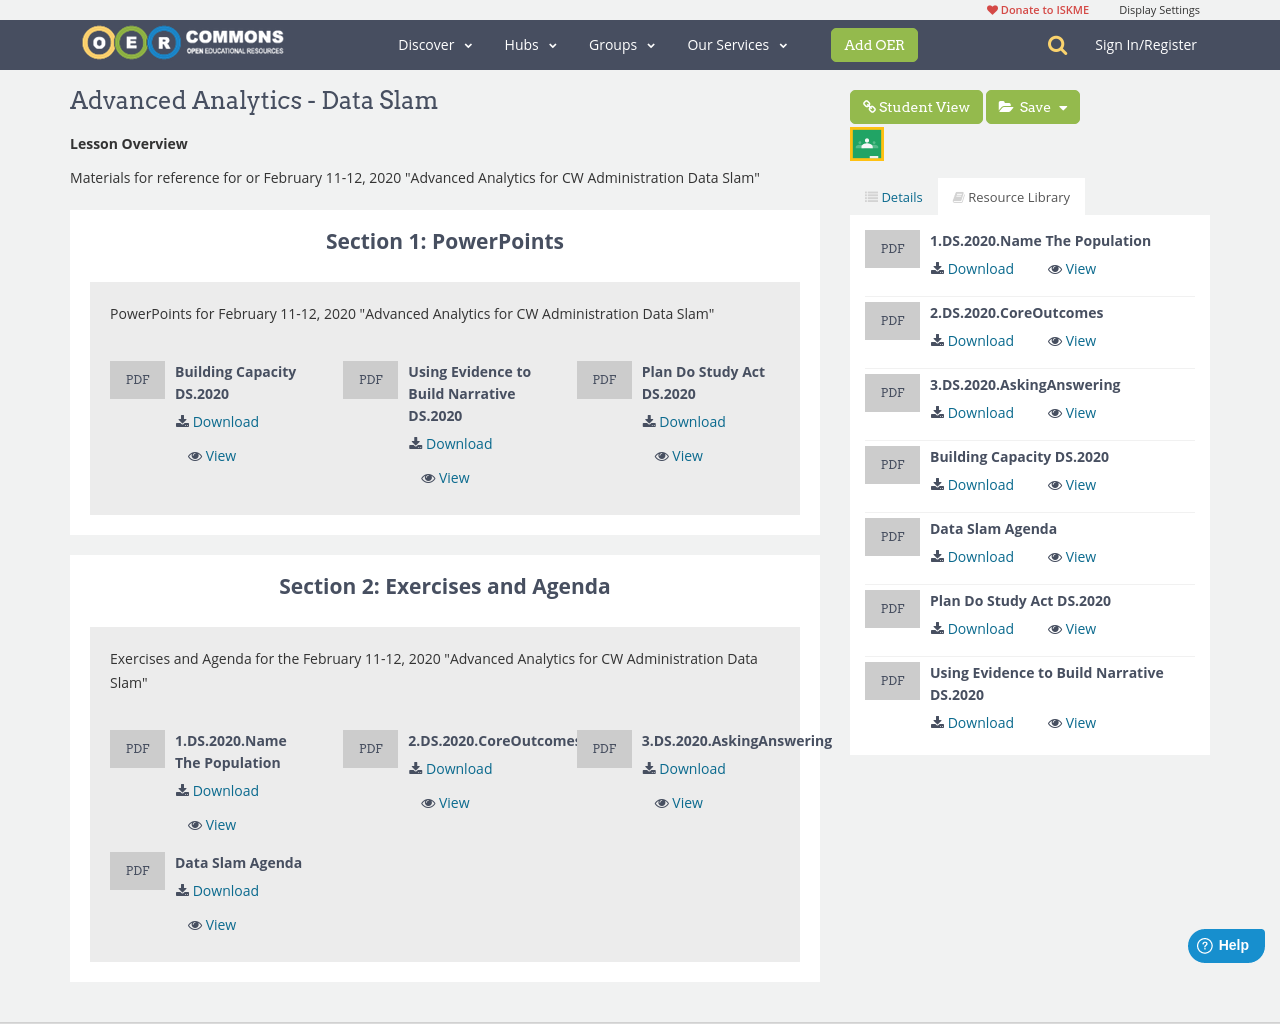Click the OER Commons logo
Viewport: 1280px width, 1024px height.
coord(182,43)
